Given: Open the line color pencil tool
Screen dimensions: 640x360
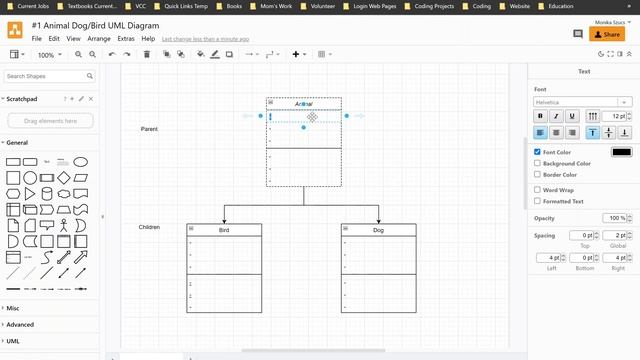Looking at the screenshot, I should tap(215, 54).
